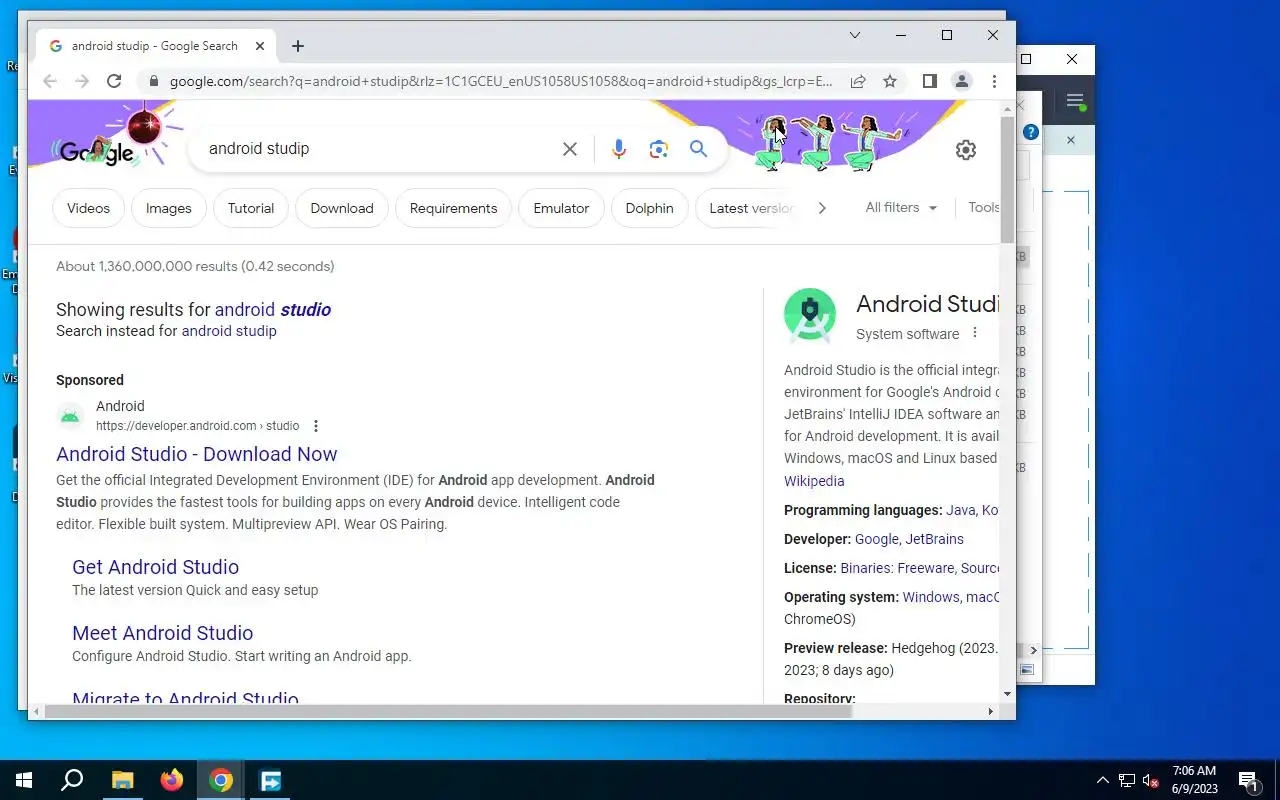The height and width of the screenshot is (800, 1280).
Task: Reload the page in Chrome
Action: (x=114, y=81)
